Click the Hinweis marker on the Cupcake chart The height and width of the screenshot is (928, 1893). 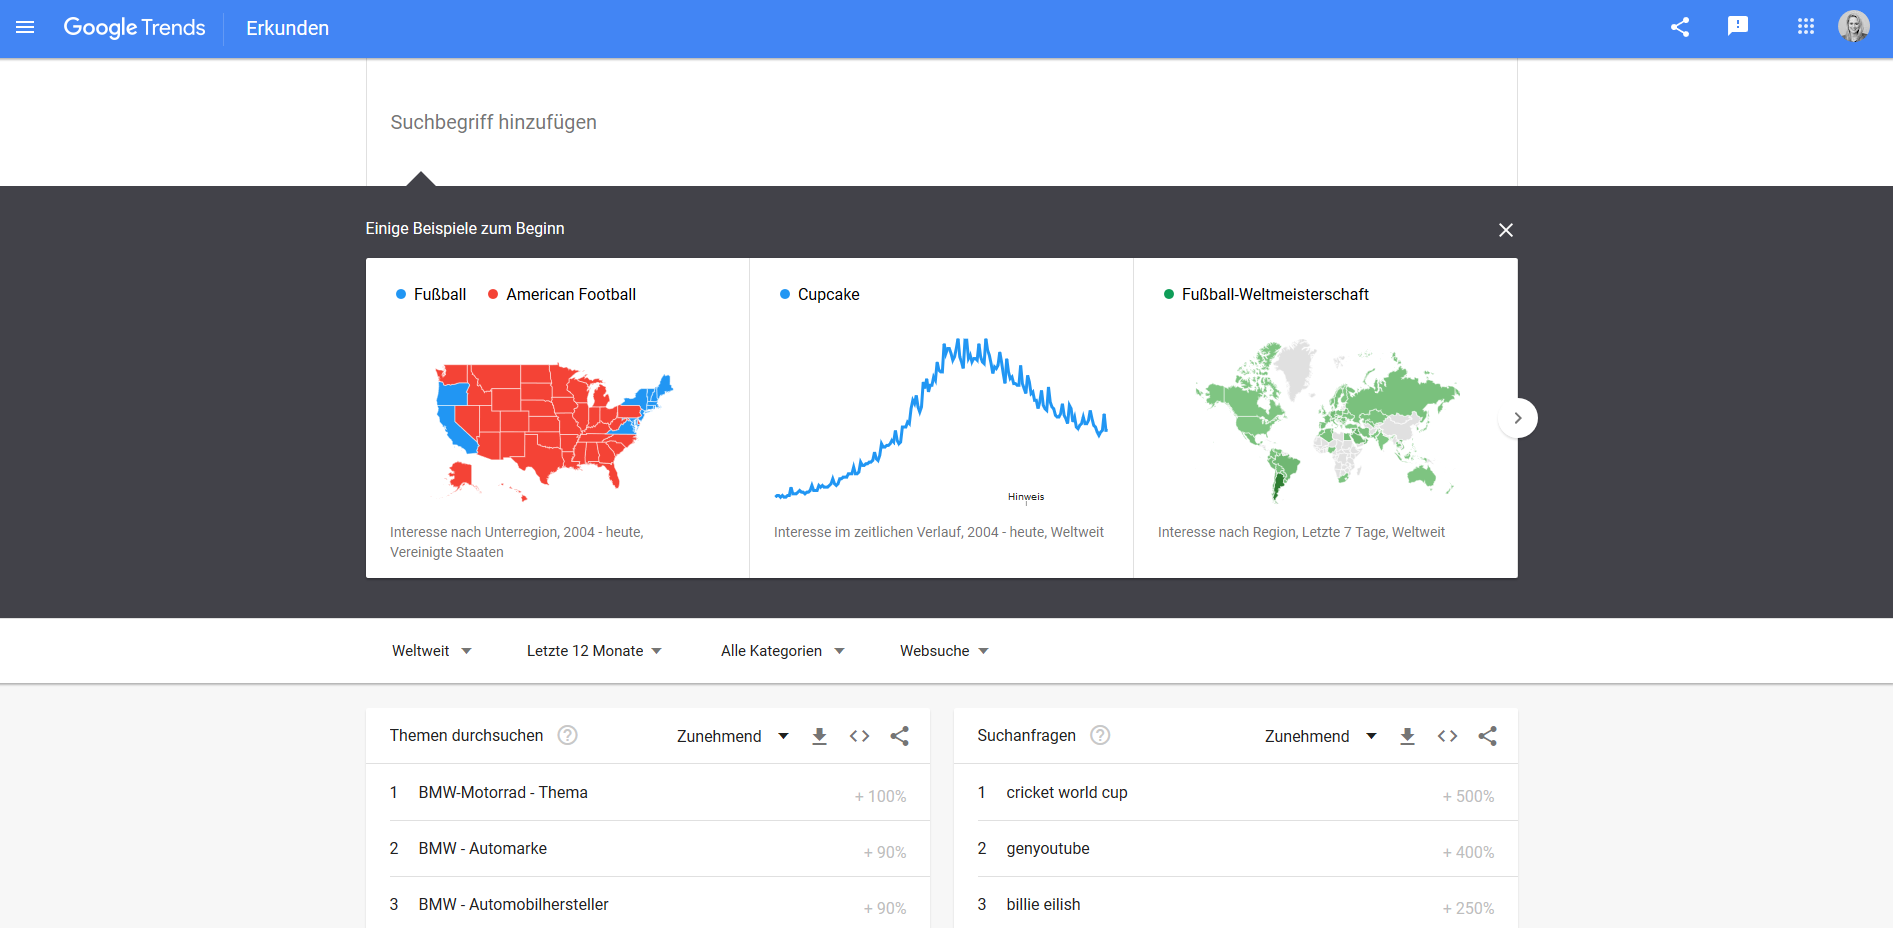click(1026, 497)
